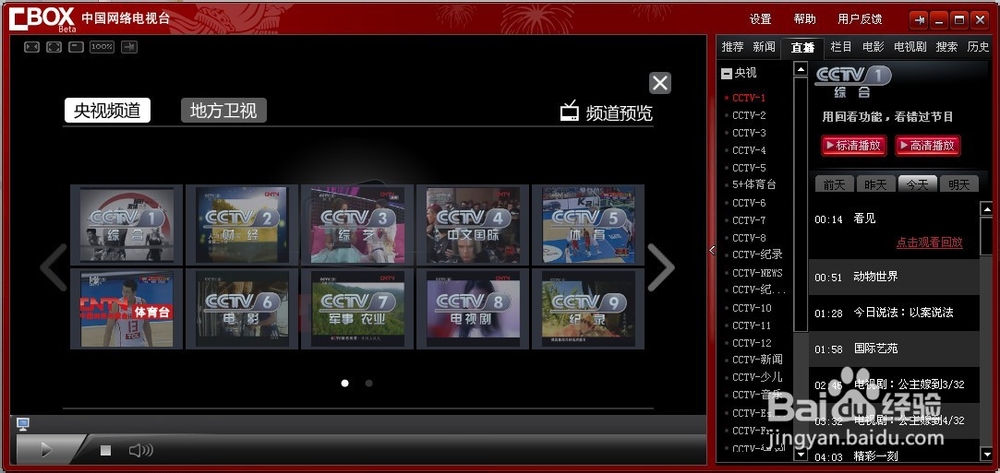1000x473 pixels.
Task: Click the arrow-to-bar icon in the video toolbar
Action: click(x=129, y=47)
